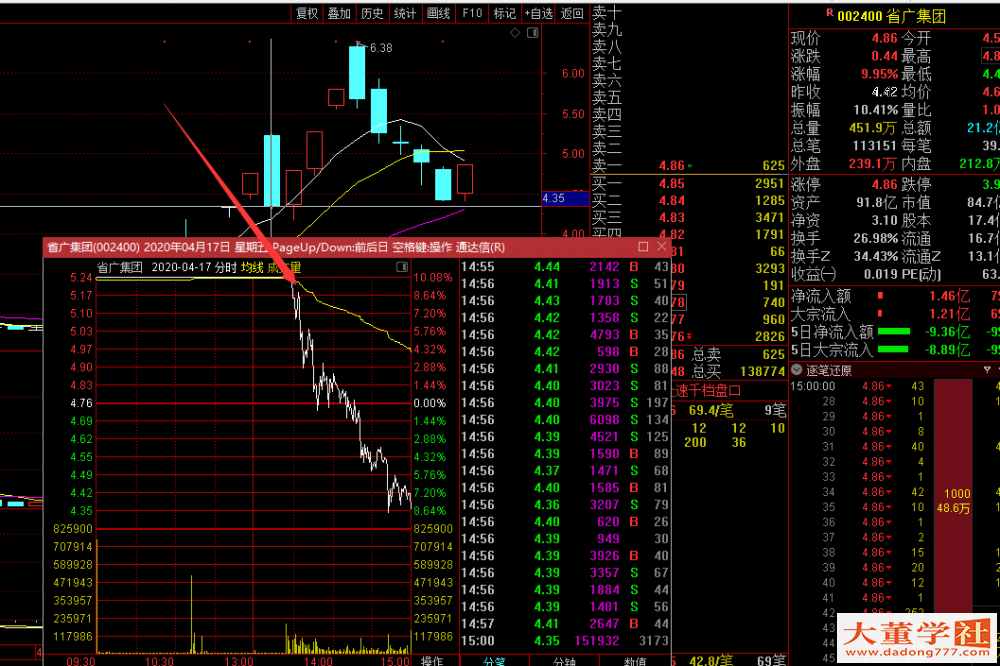
Task: Maximize the 省广集团 popup window
Action: (x=643, y=246)
